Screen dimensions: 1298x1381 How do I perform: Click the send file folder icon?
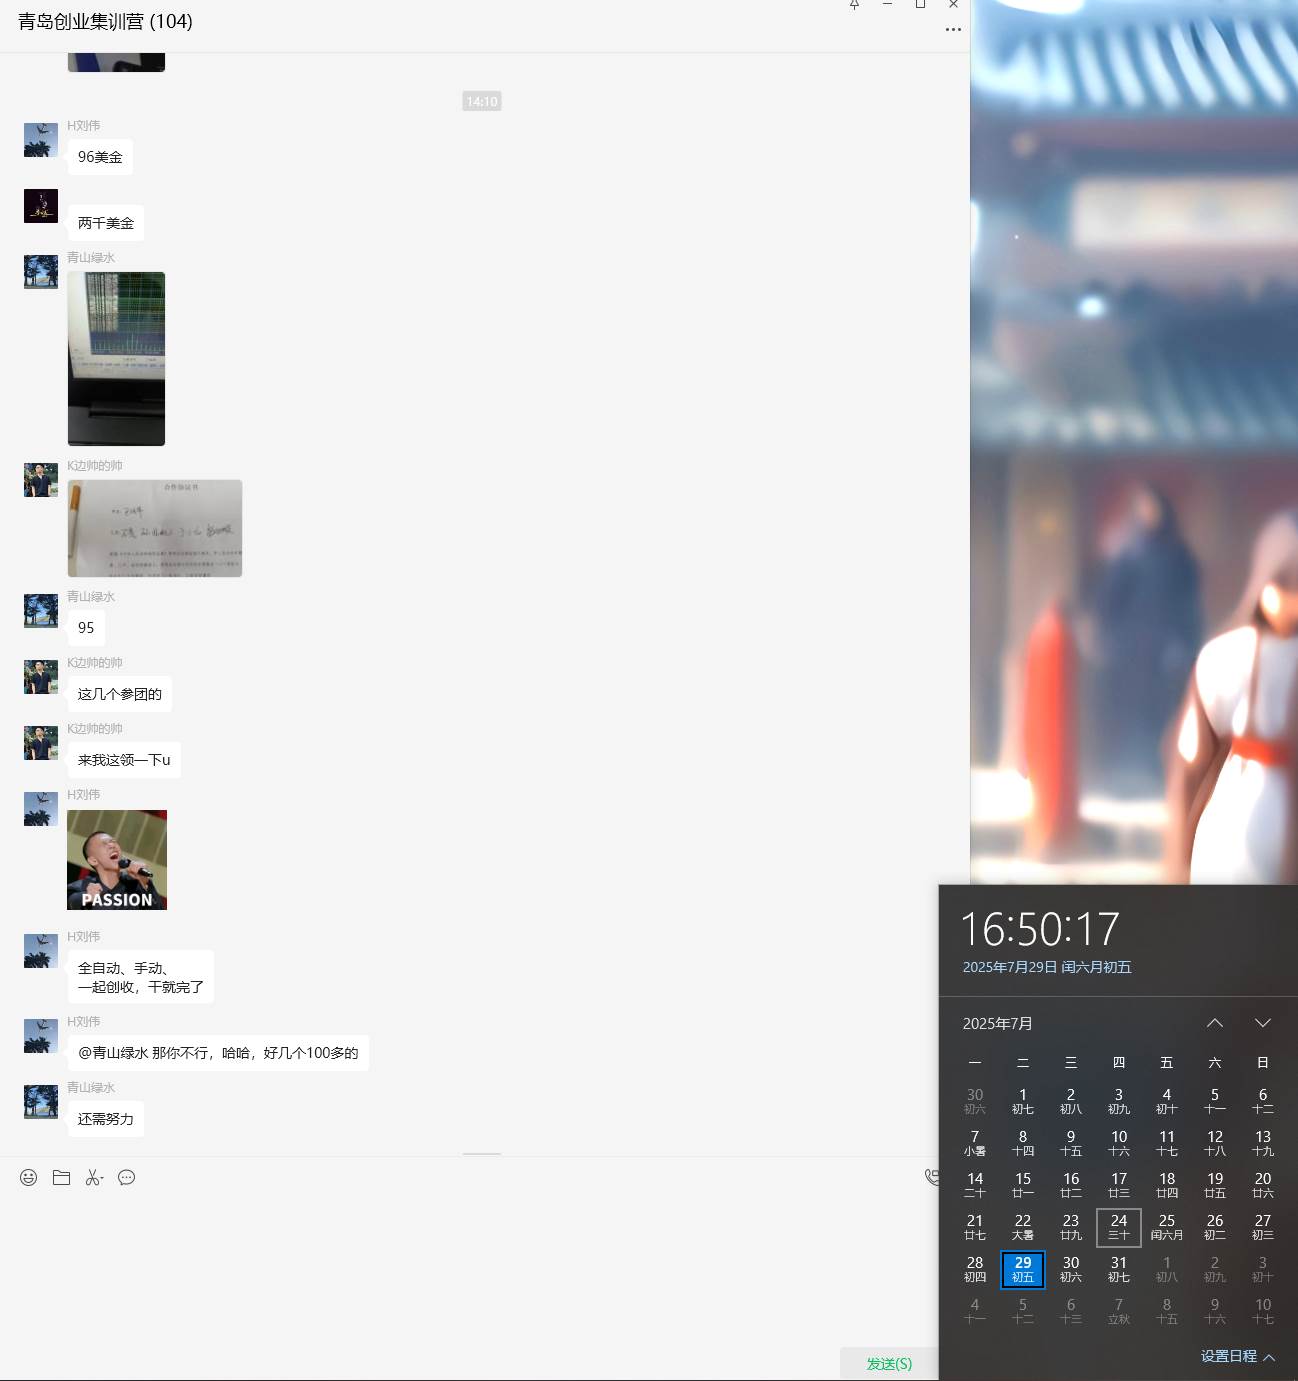[61, 1178]
